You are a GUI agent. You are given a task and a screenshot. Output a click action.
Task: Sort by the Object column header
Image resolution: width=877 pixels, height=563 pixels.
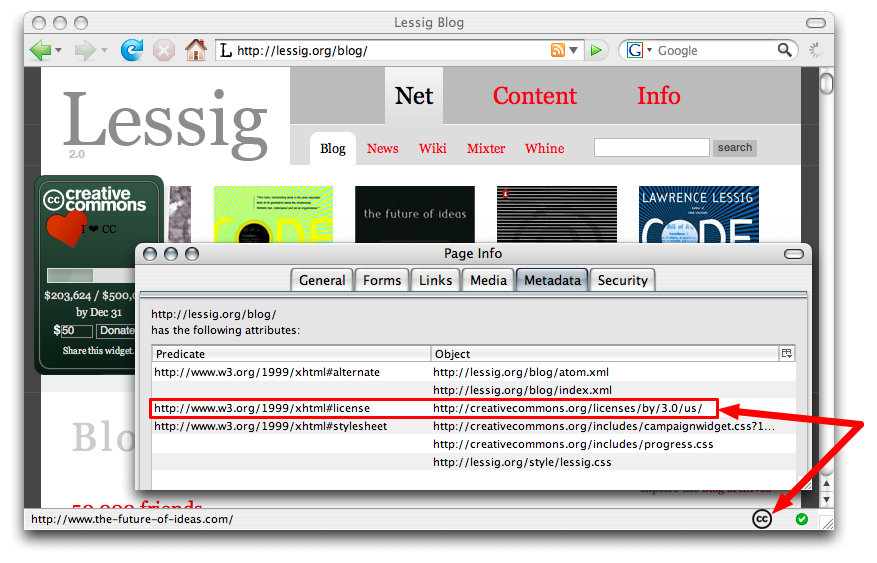(605, 354)
